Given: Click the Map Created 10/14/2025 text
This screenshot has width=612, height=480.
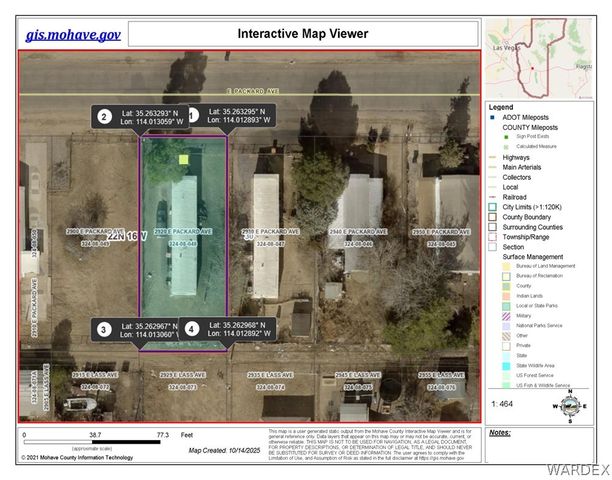Looking at the screenshot, I should pos(224,450).
